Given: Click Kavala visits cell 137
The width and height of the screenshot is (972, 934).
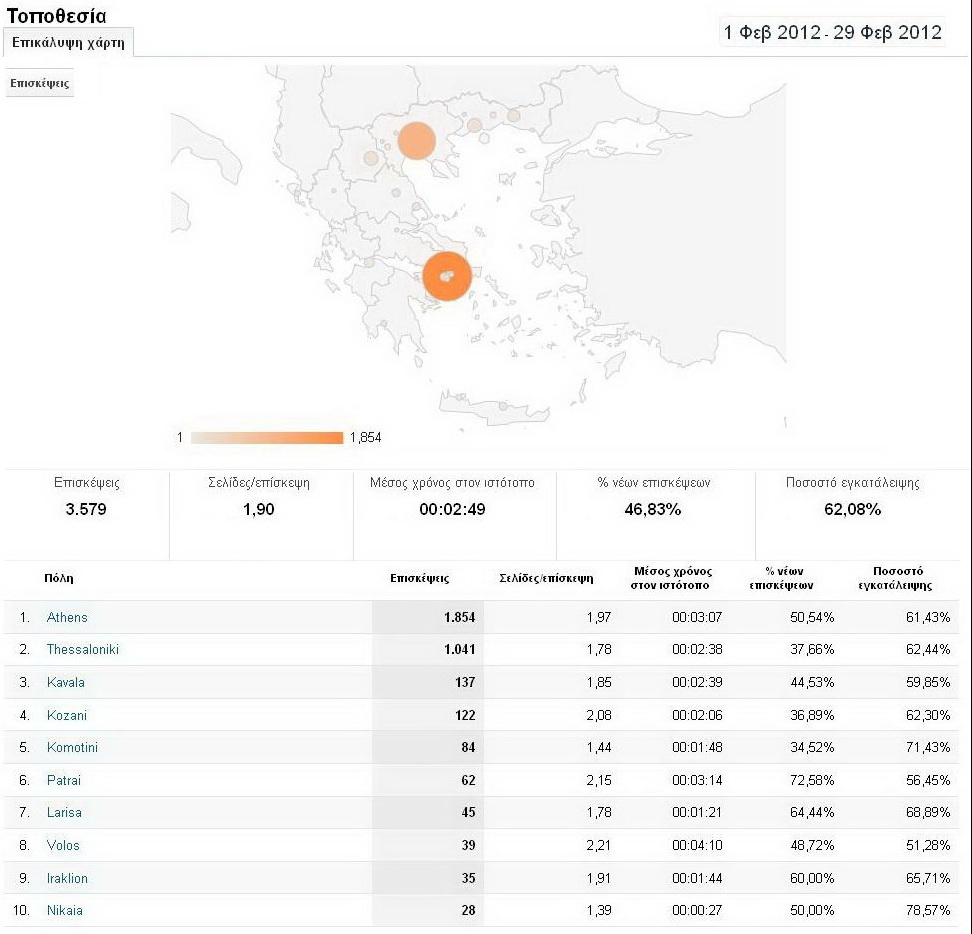Looking at the screenshot, I should [465, 682].
